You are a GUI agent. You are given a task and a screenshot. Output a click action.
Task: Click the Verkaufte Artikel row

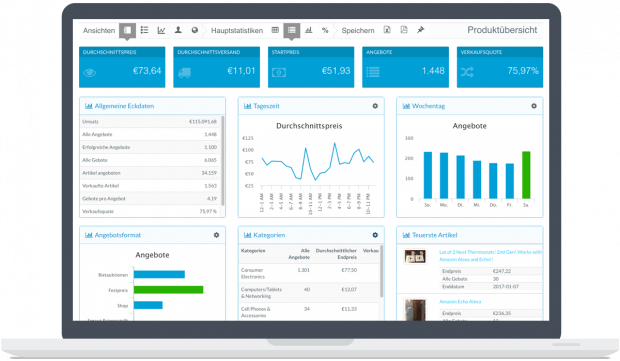150,186
